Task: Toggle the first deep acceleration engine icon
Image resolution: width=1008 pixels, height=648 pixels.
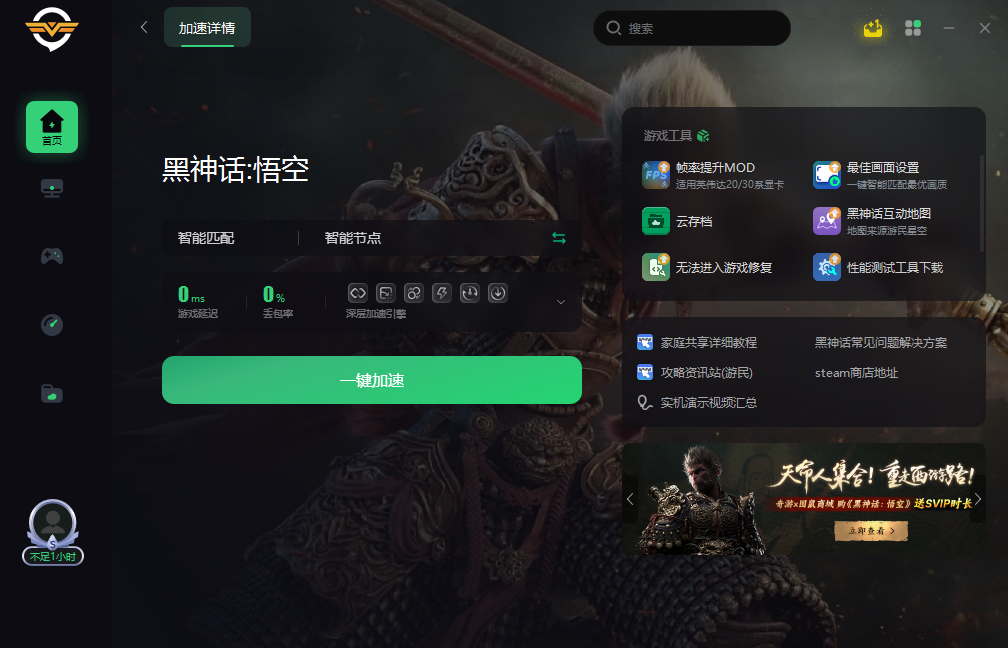Action: click(357, 293)
